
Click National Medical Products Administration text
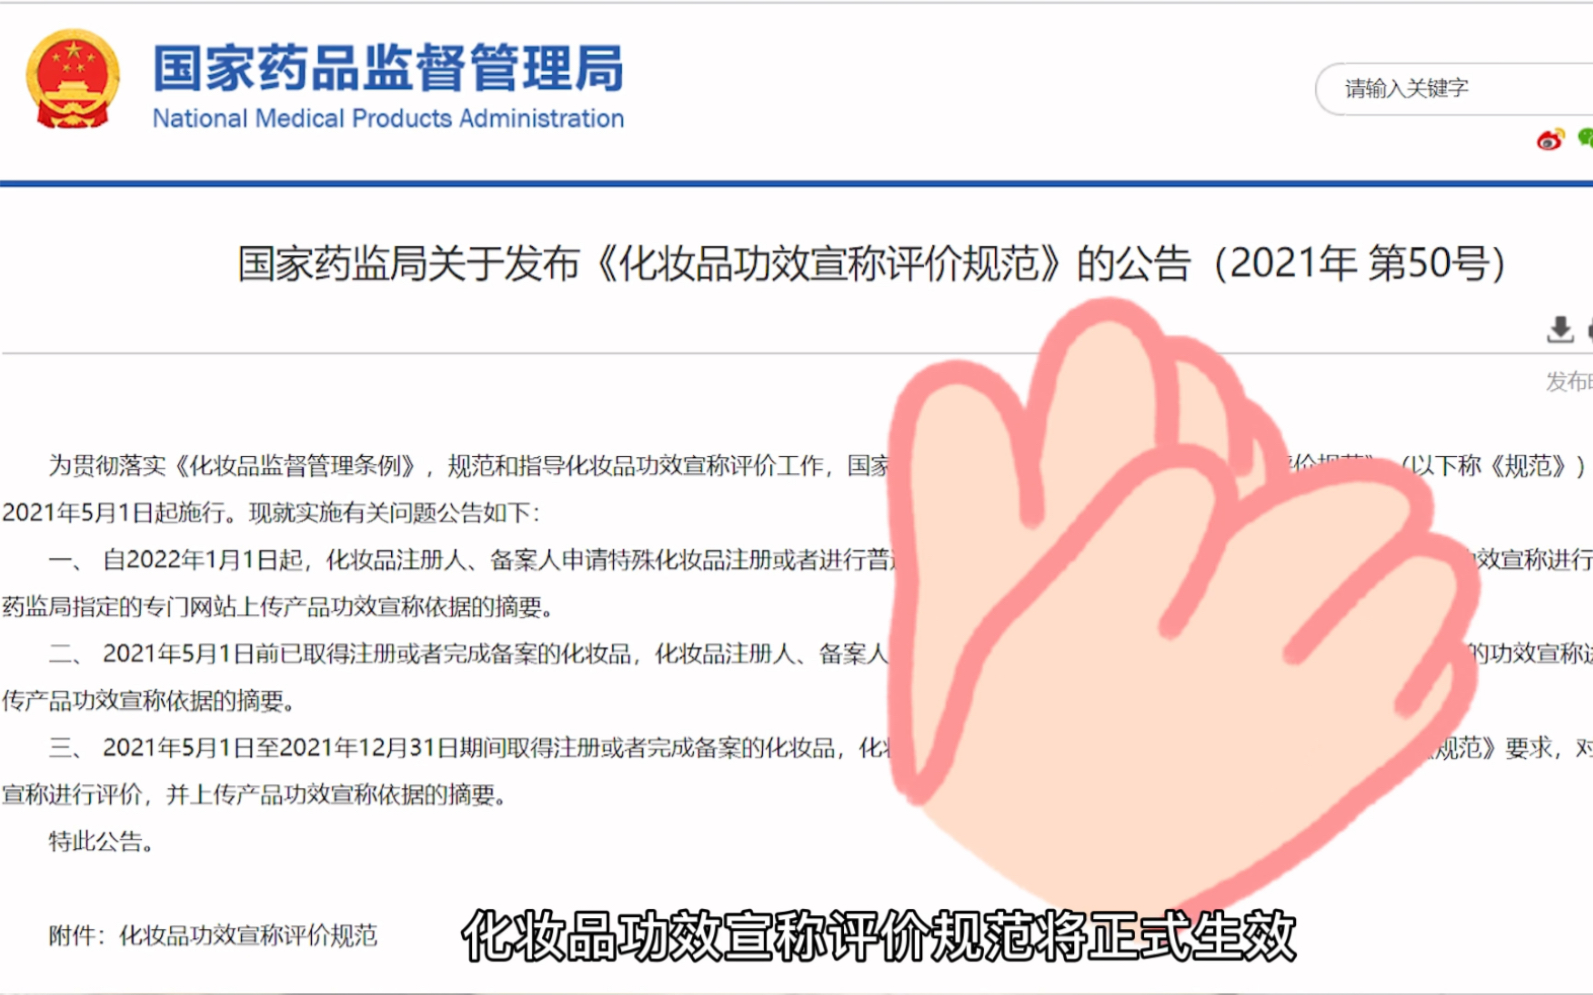[x=388, y=119]
